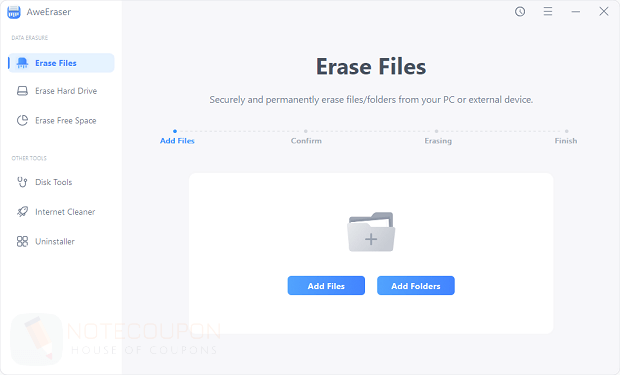Click the Internet Cleaner rocket icon
The width and height of the screenshot is (620, 375).
tap(23, 212)
